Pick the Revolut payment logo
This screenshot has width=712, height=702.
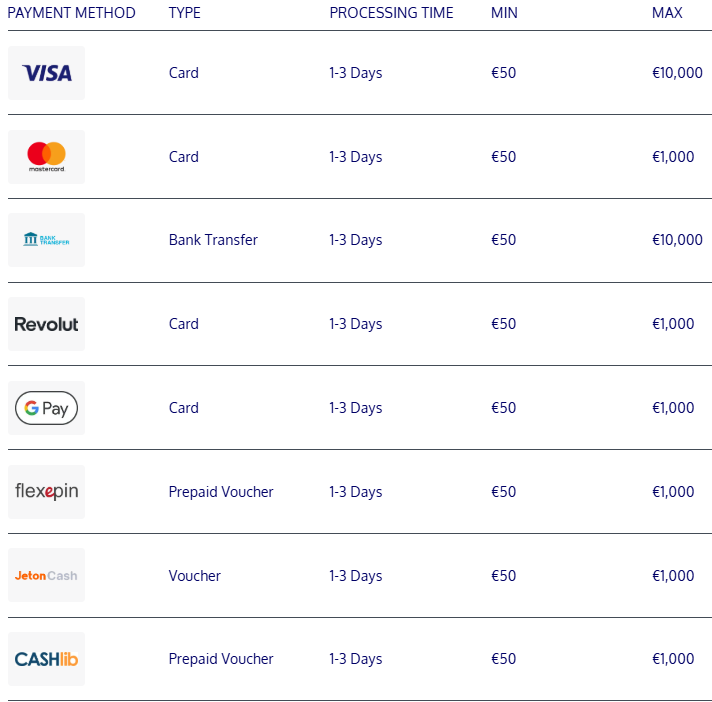pyautogui.click(x=46, y=324)
